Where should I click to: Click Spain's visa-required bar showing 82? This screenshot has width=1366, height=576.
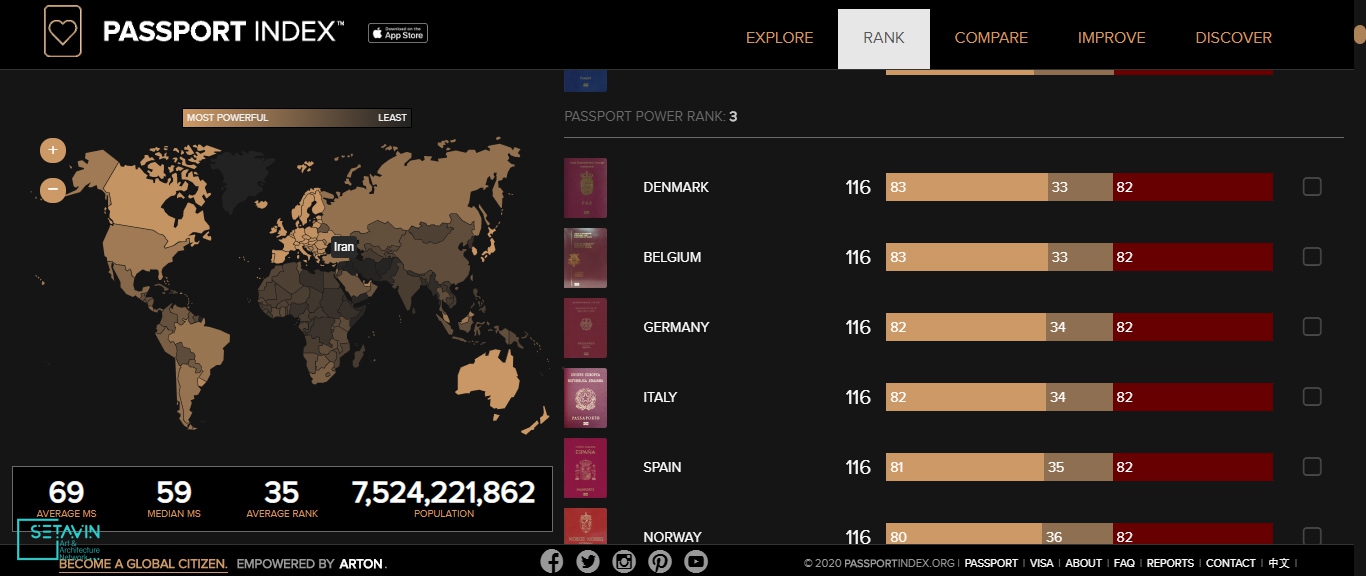pos(1193,467)
